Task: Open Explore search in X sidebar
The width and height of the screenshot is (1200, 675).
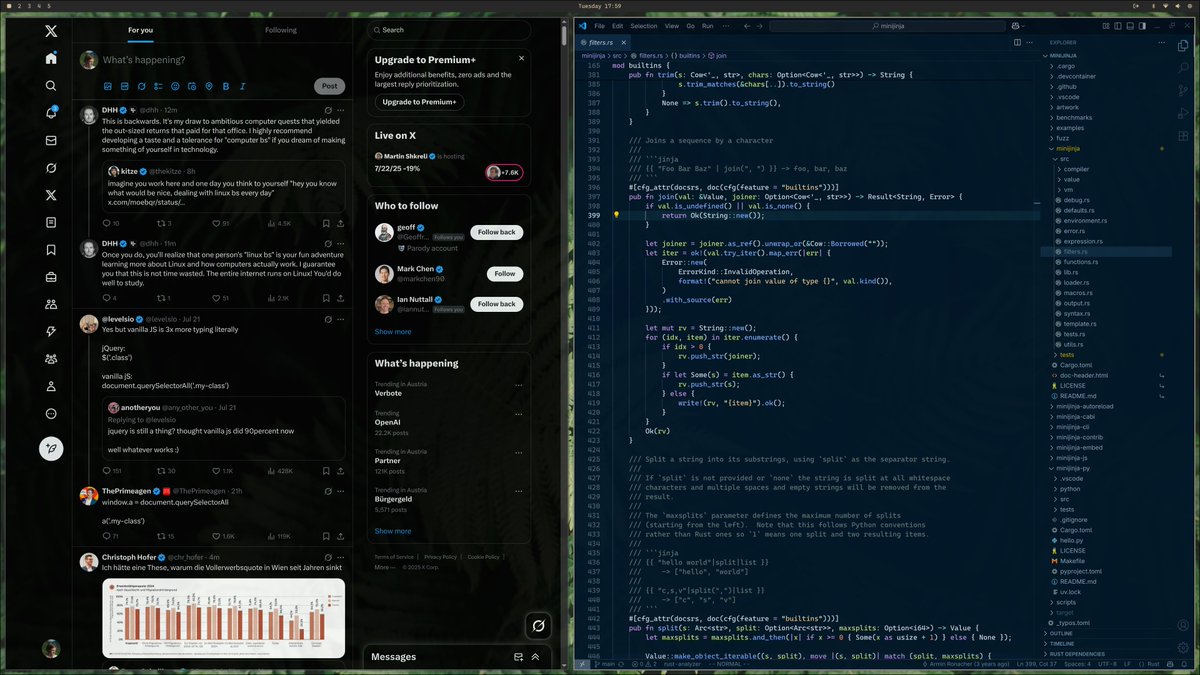Action: tap(51, 86)
